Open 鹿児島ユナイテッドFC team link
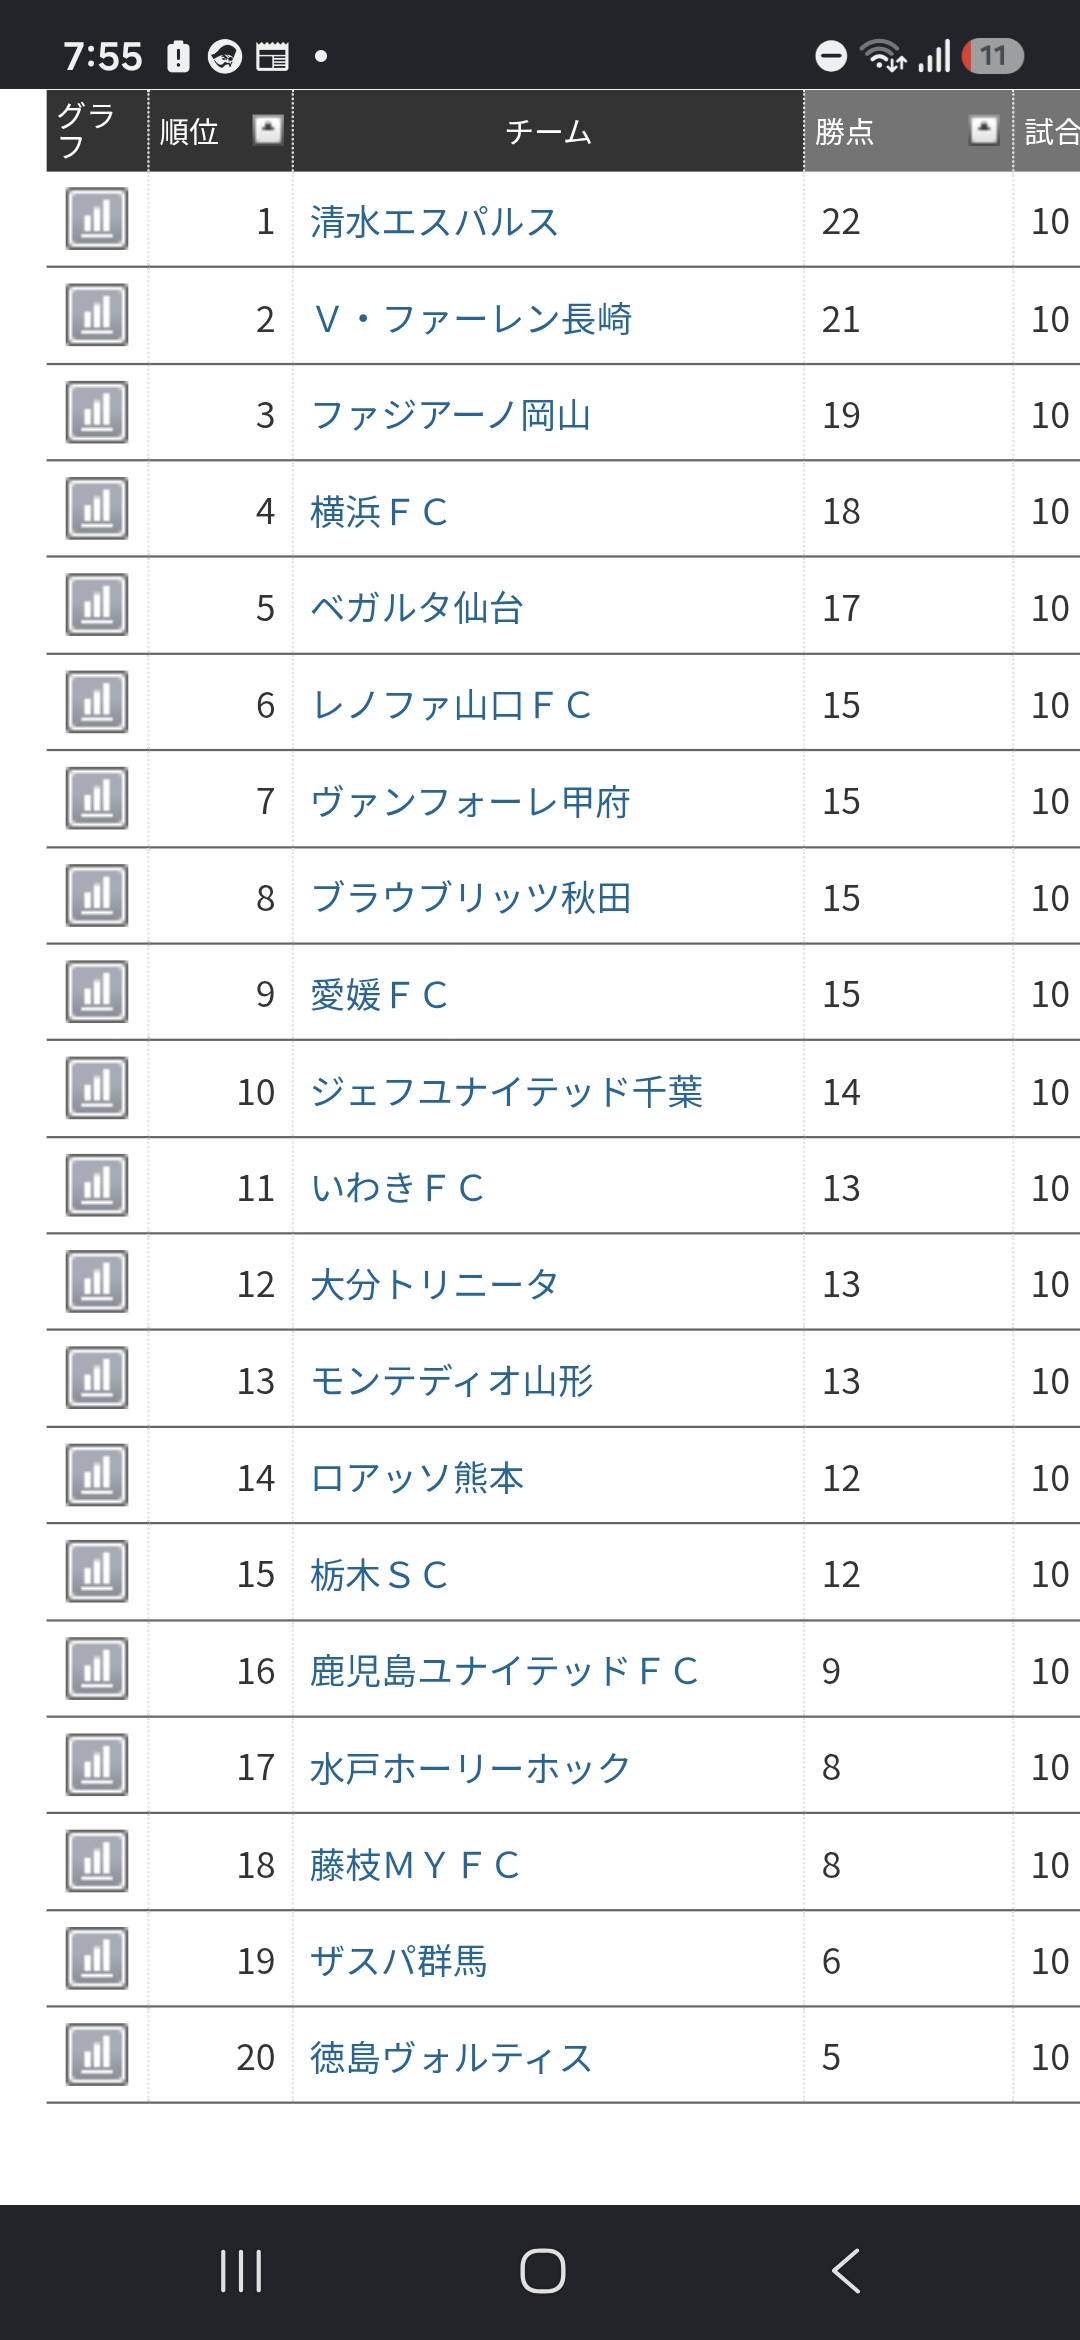 (504, 1671)
